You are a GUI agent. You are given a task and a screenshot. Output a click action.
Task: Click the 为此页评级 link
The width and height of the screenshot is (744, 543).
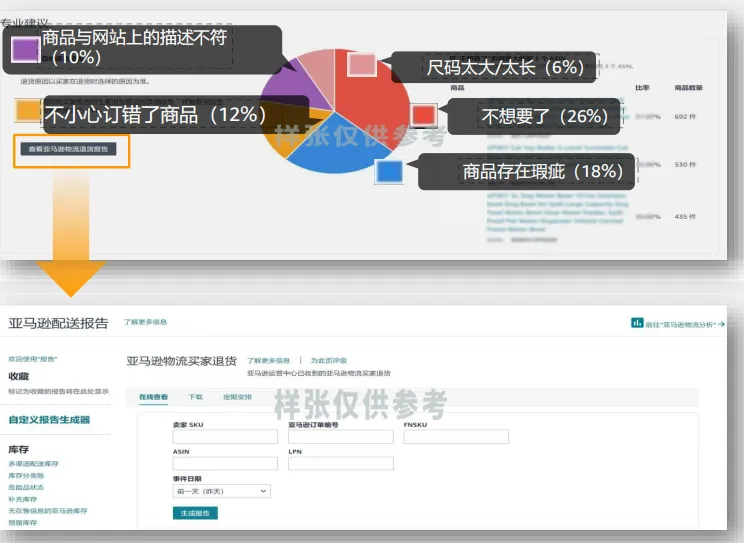click(328, 361)
